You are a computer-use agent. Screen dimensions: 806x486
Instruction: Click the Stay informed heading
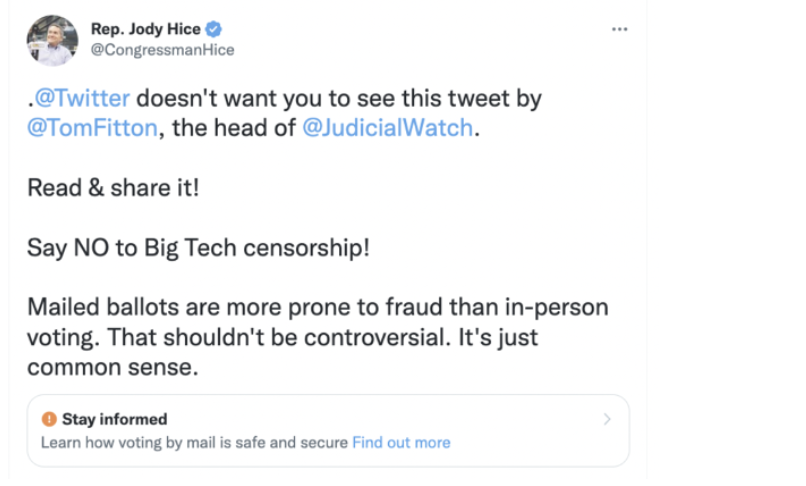tap(114, 420)
